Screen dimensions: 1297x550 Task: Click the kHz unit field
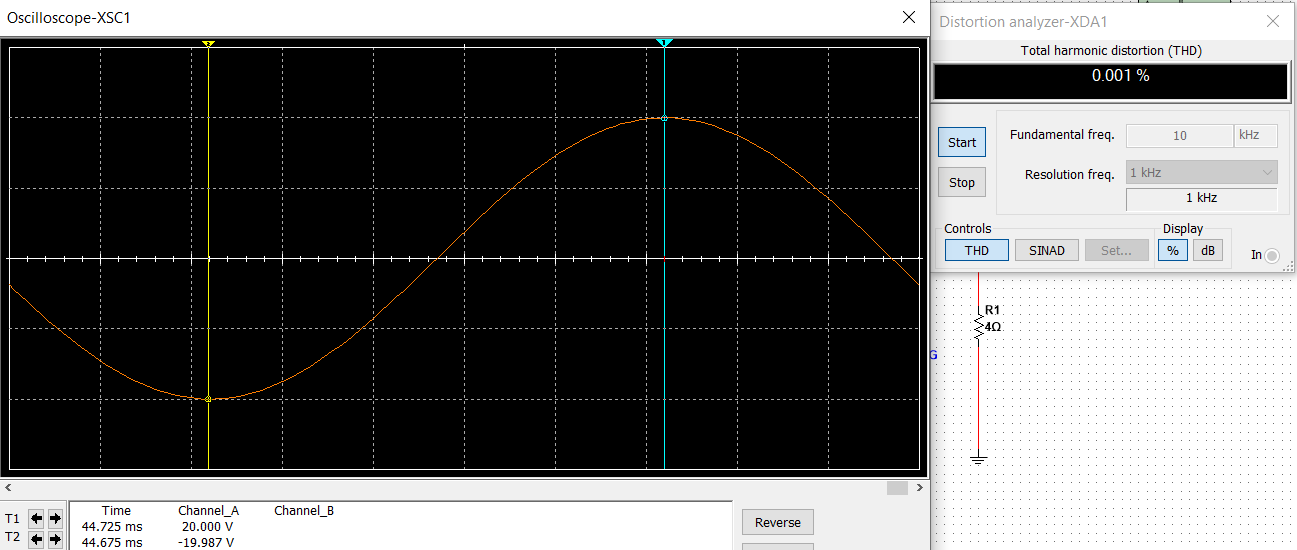1256,136
